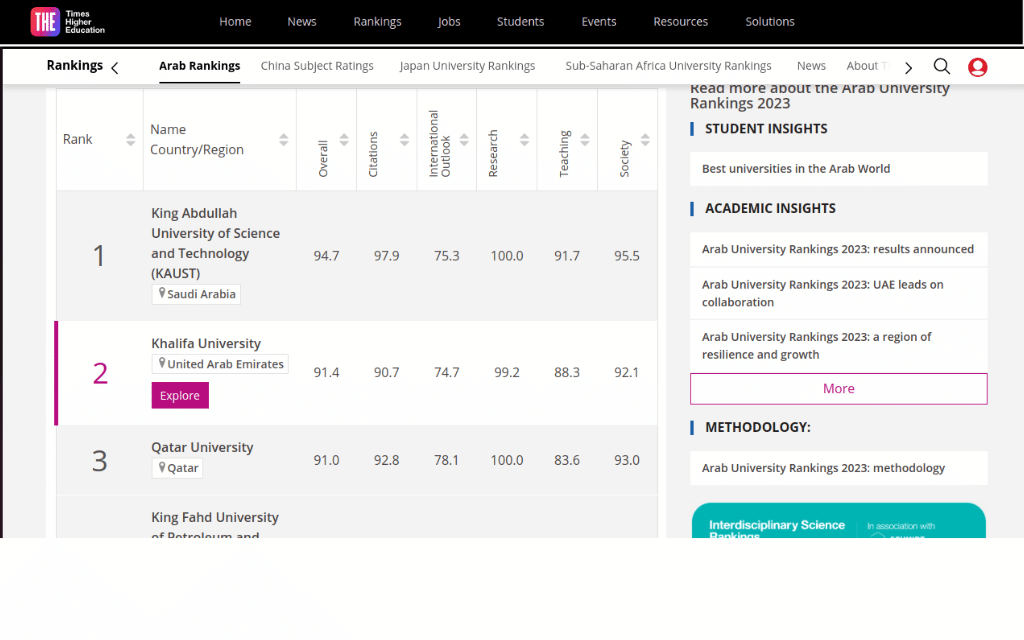Open the search magnifier icon
This screenshot has width=1024, height=640.
[x=941, y=65]
